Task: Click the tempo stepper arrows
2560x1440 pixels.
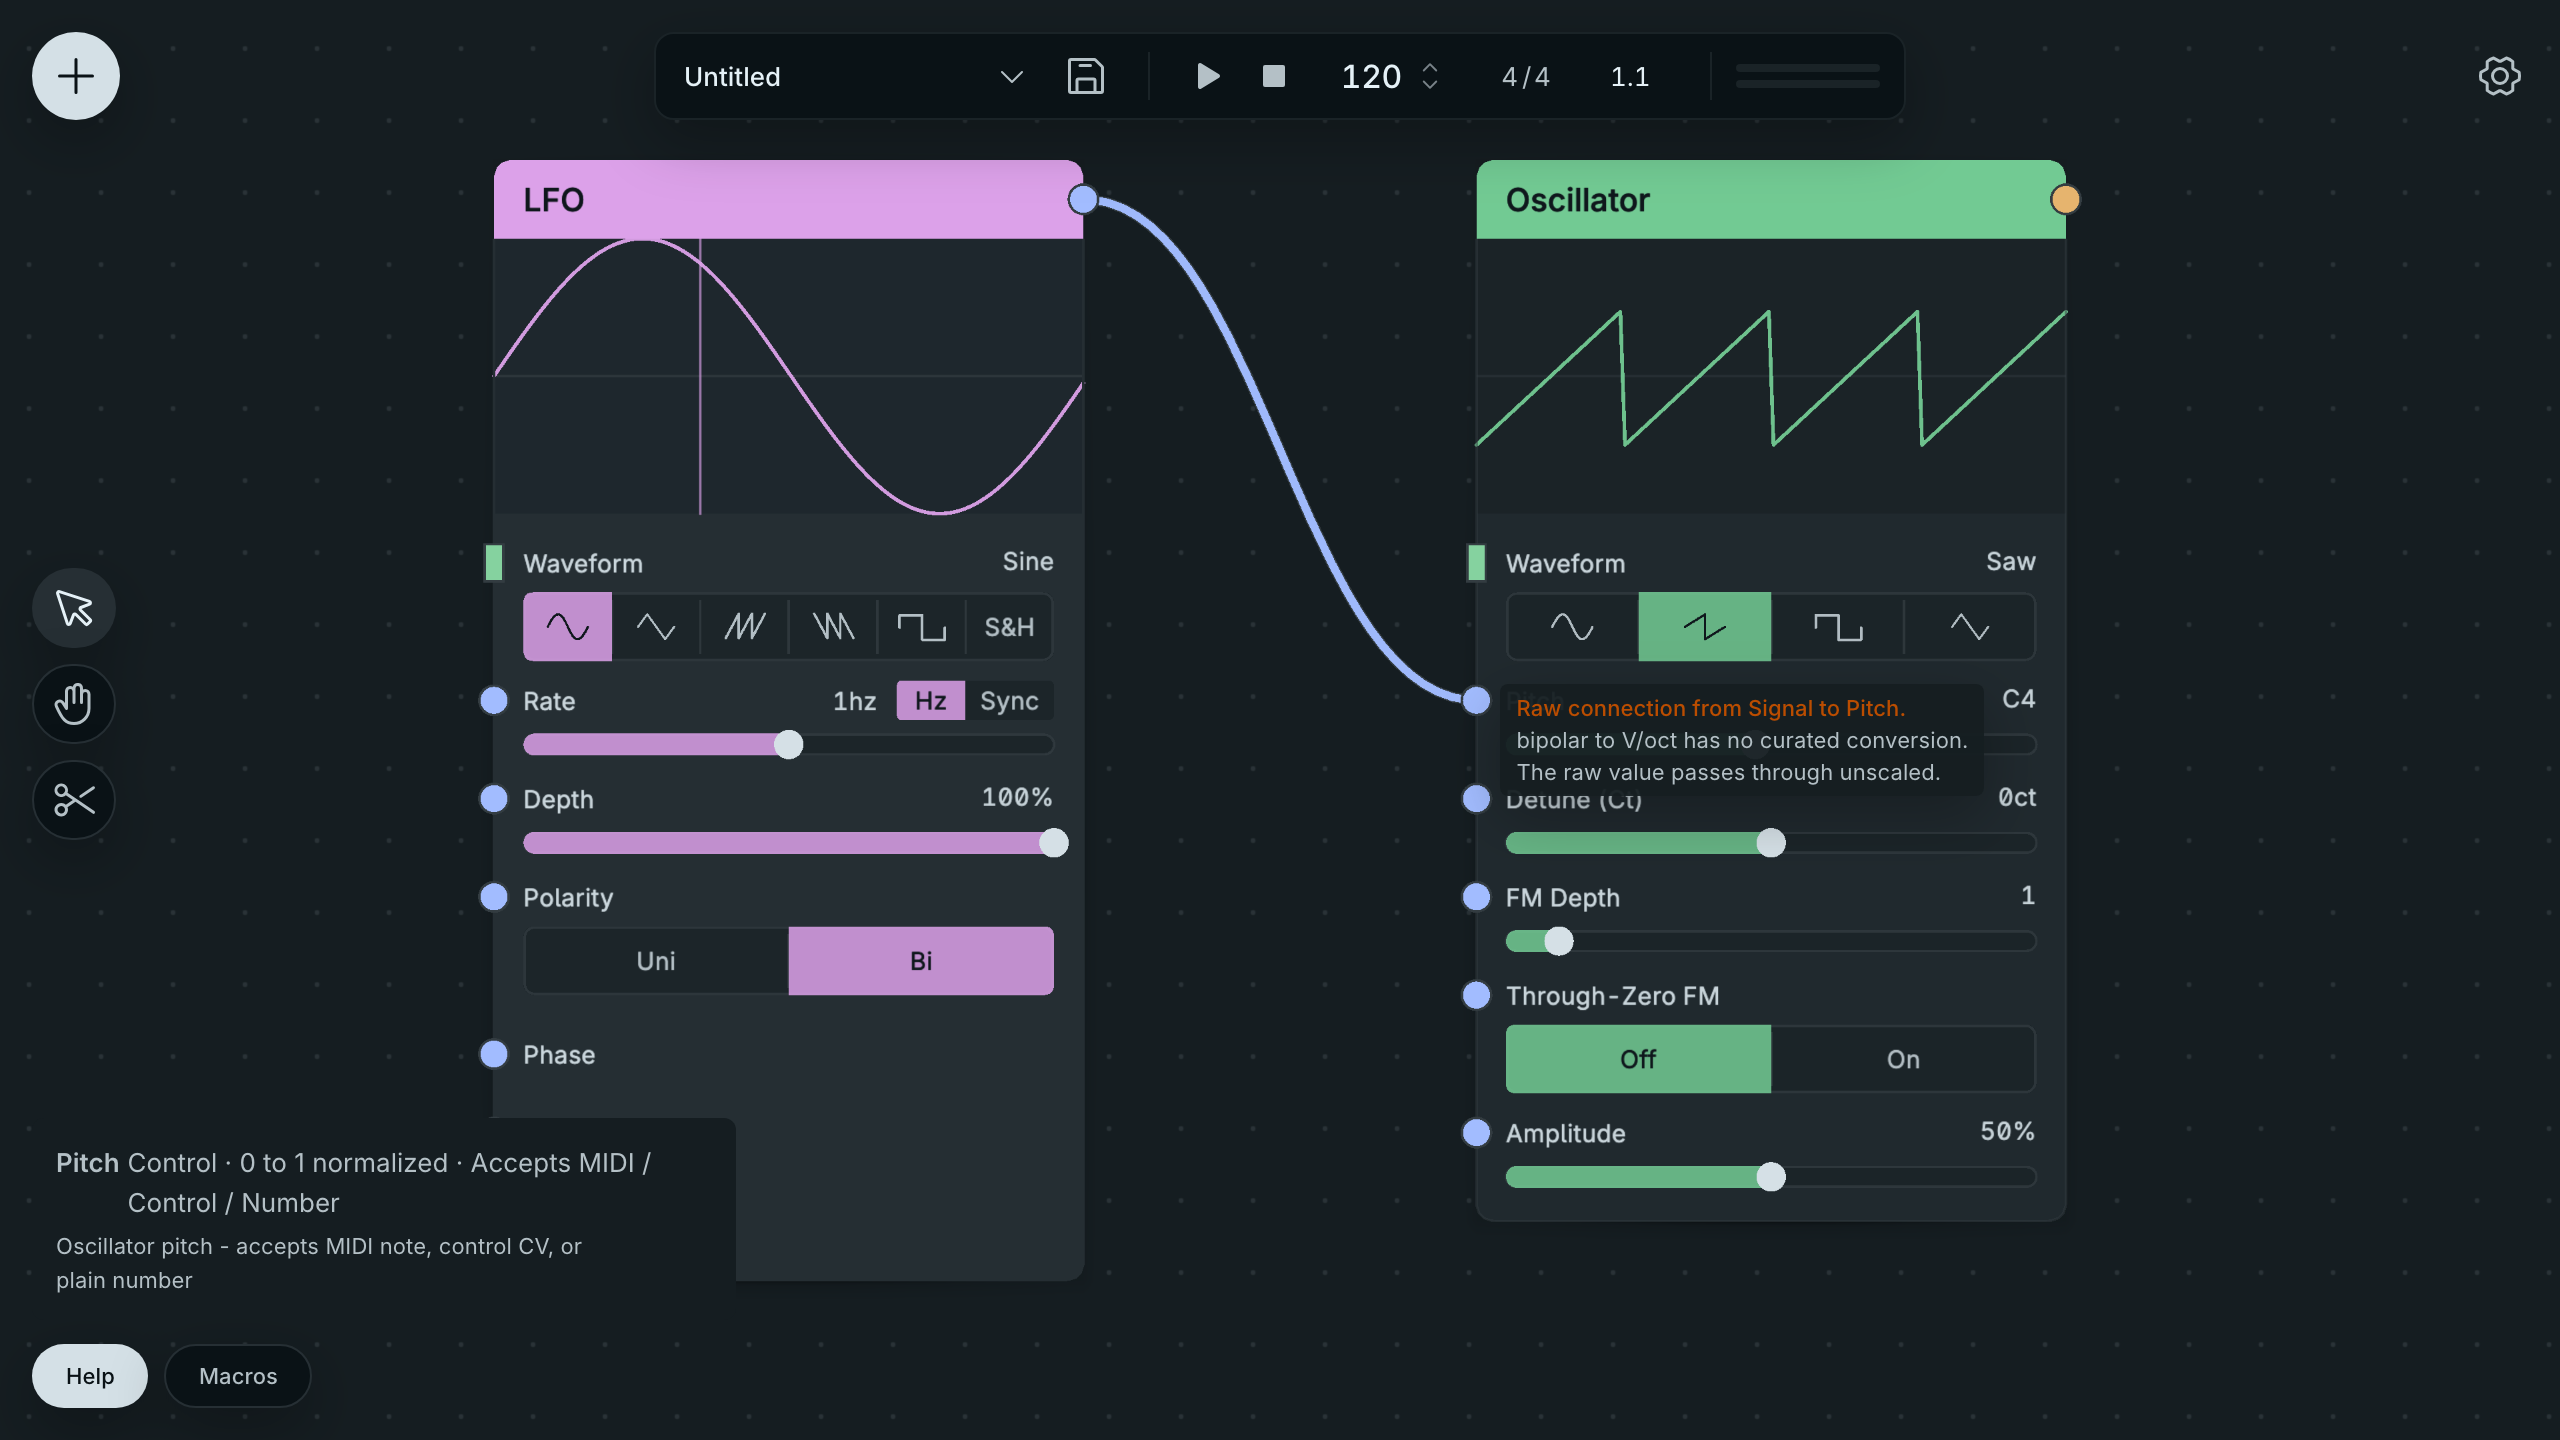Action: click(x=1430, y=76)
